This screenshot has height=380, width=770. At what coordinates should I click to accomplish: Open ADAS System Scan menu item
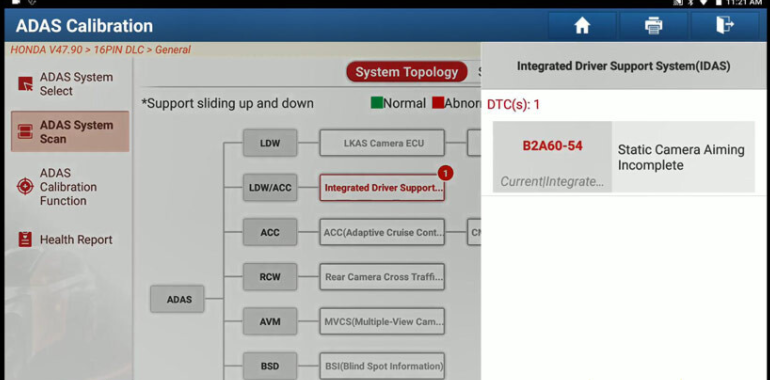point(70,132)
